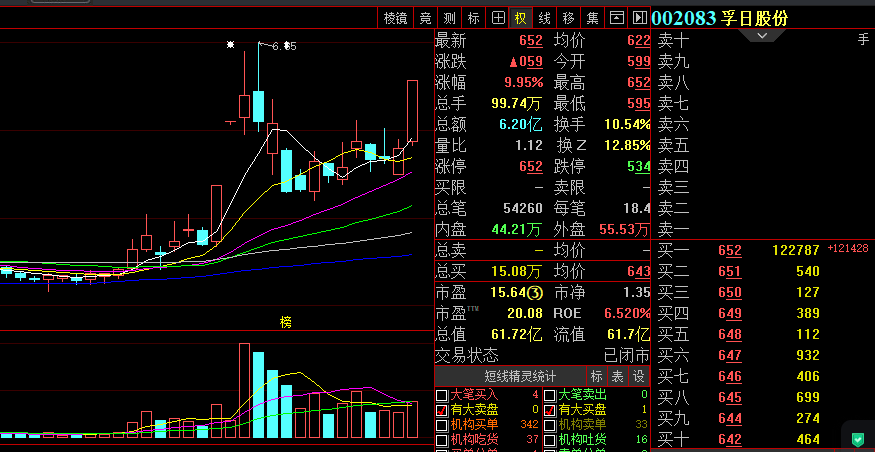Toggle the highlighted 权 adjustment icon

[520, 18]
